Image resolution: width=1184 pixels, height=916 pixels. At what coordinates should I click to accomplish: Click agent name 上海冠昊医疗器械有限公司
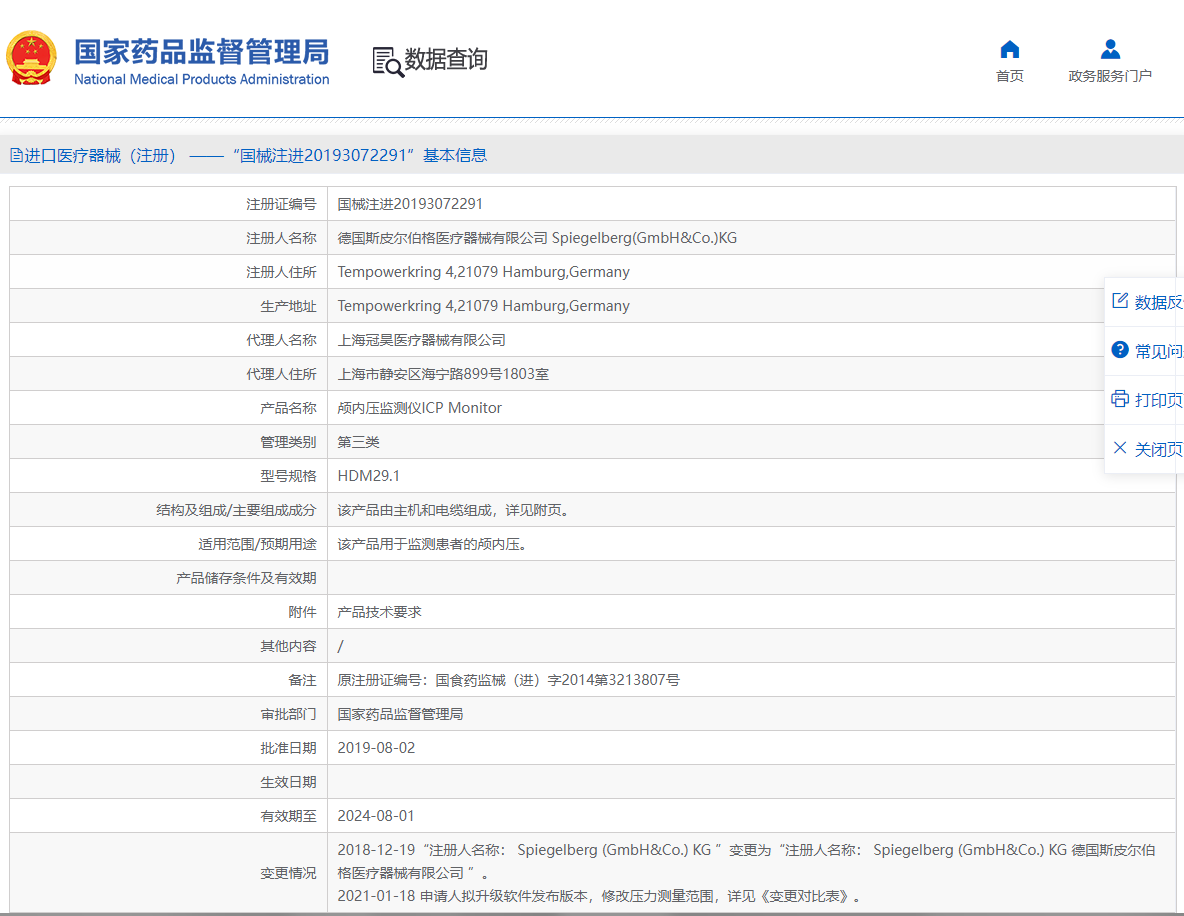pos(421,341)
